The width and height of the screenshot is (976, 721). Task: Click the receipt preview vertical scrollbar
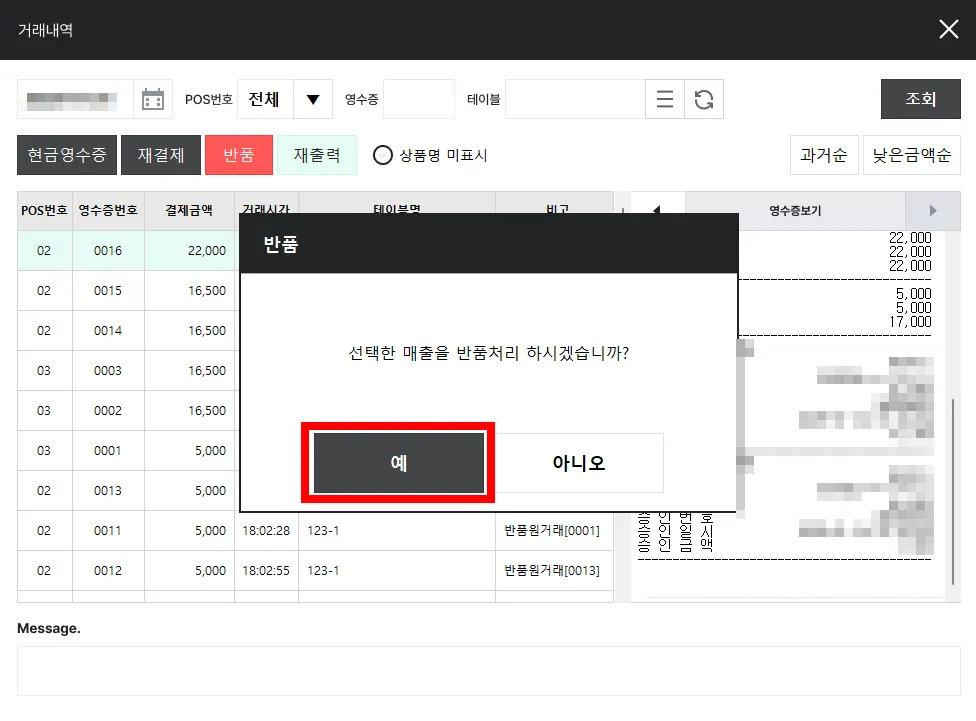tap(953, 492)
